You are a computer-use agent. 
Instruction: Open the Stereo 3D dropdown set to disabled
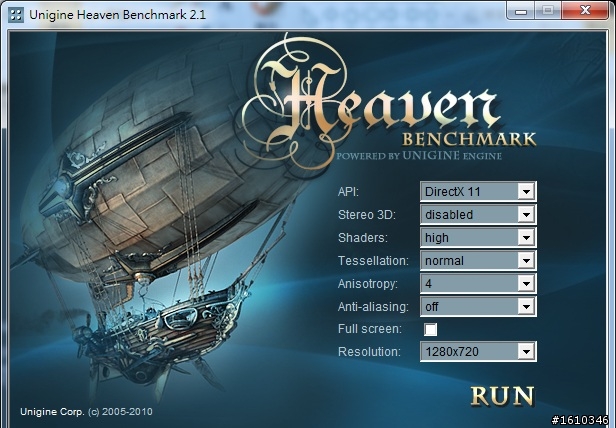click(478, 215)
